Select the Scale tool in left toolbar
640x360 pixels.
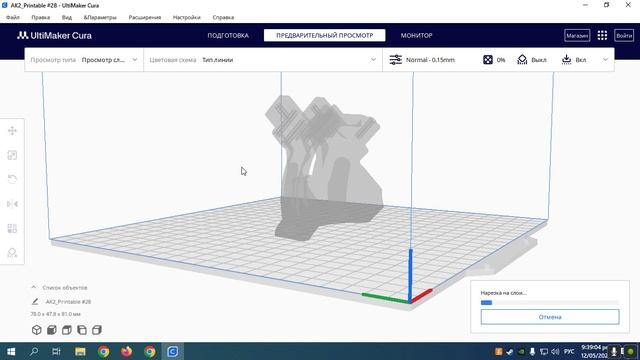pyautogui.click(x=12, y=155)
